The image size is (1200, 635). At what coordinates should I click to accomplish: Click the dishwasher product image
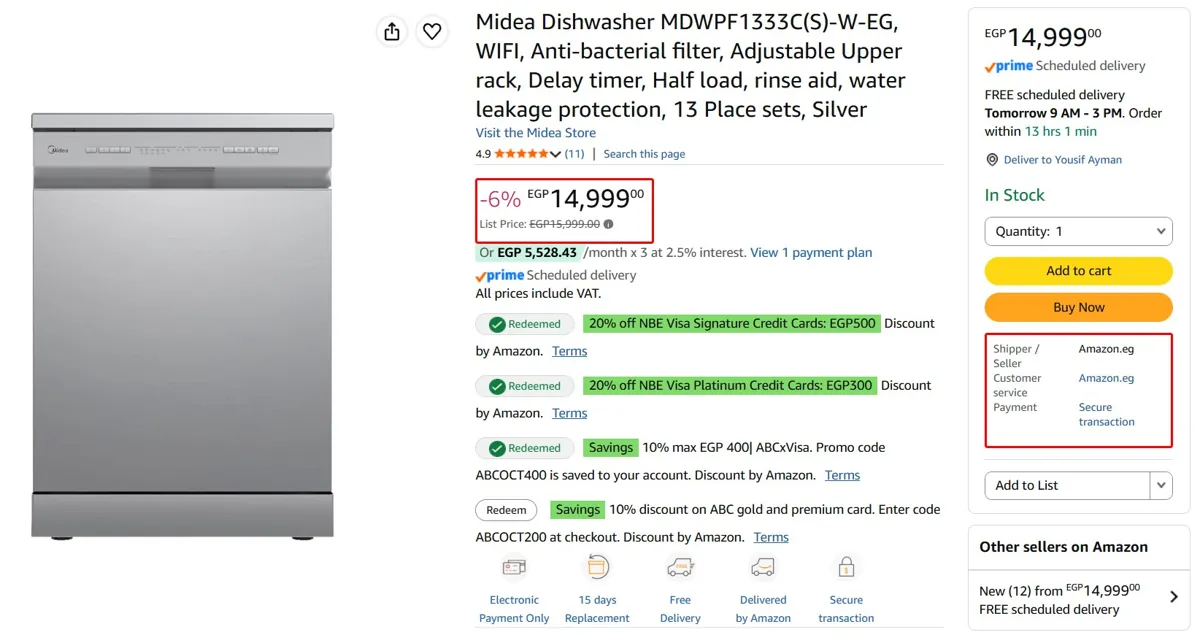pos(182,325)
